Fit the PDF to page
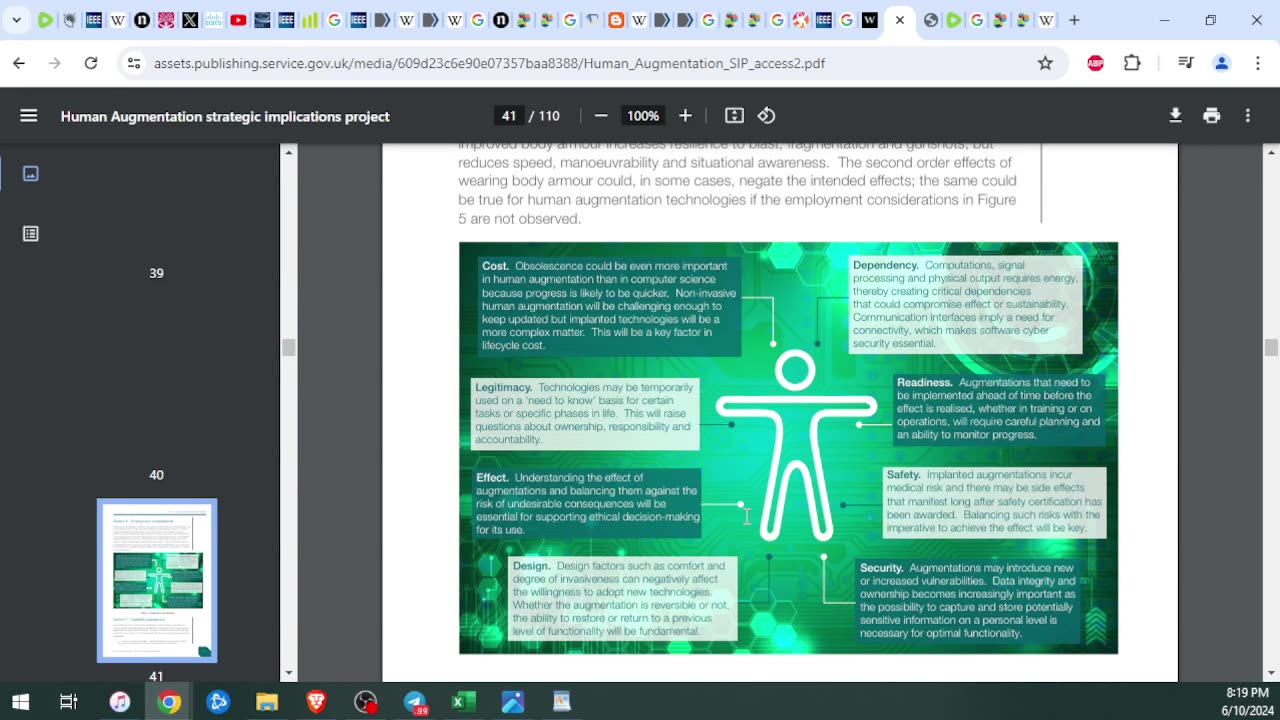The image size is (1280, 720). [x=734, y=116]
